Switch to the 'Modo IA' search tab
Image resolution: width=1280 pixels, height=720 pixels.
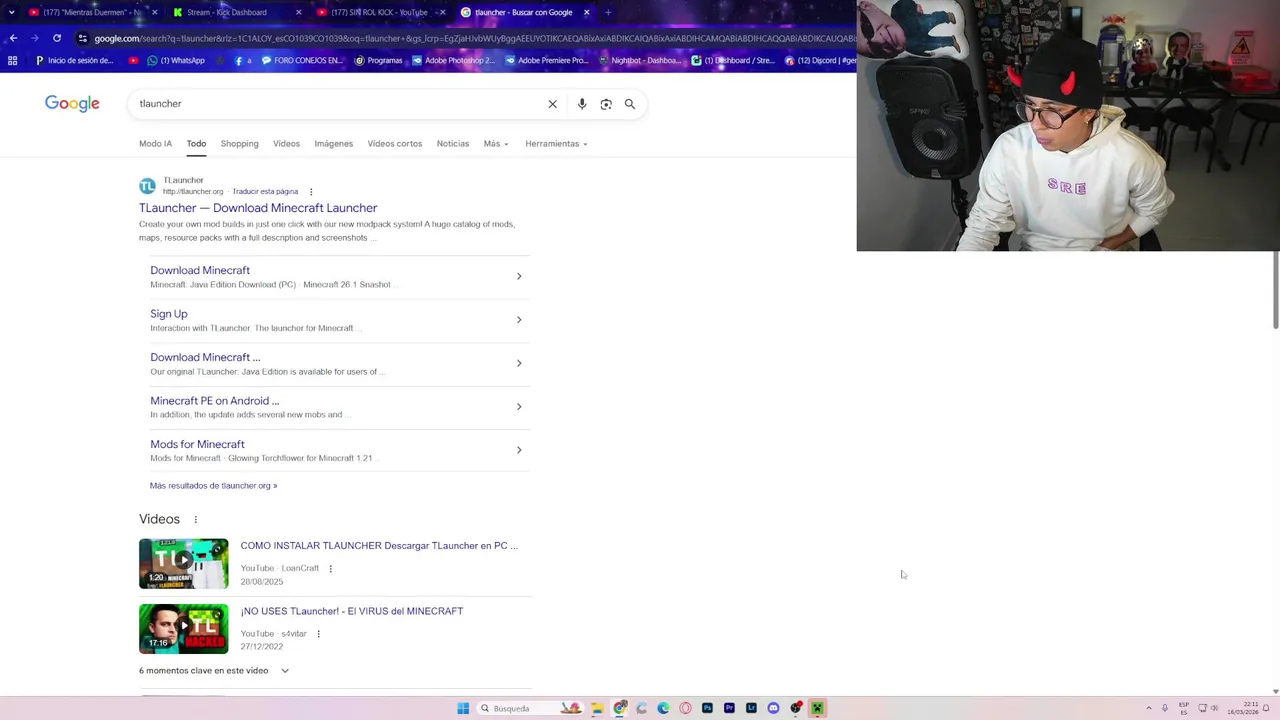click(155, 144)
